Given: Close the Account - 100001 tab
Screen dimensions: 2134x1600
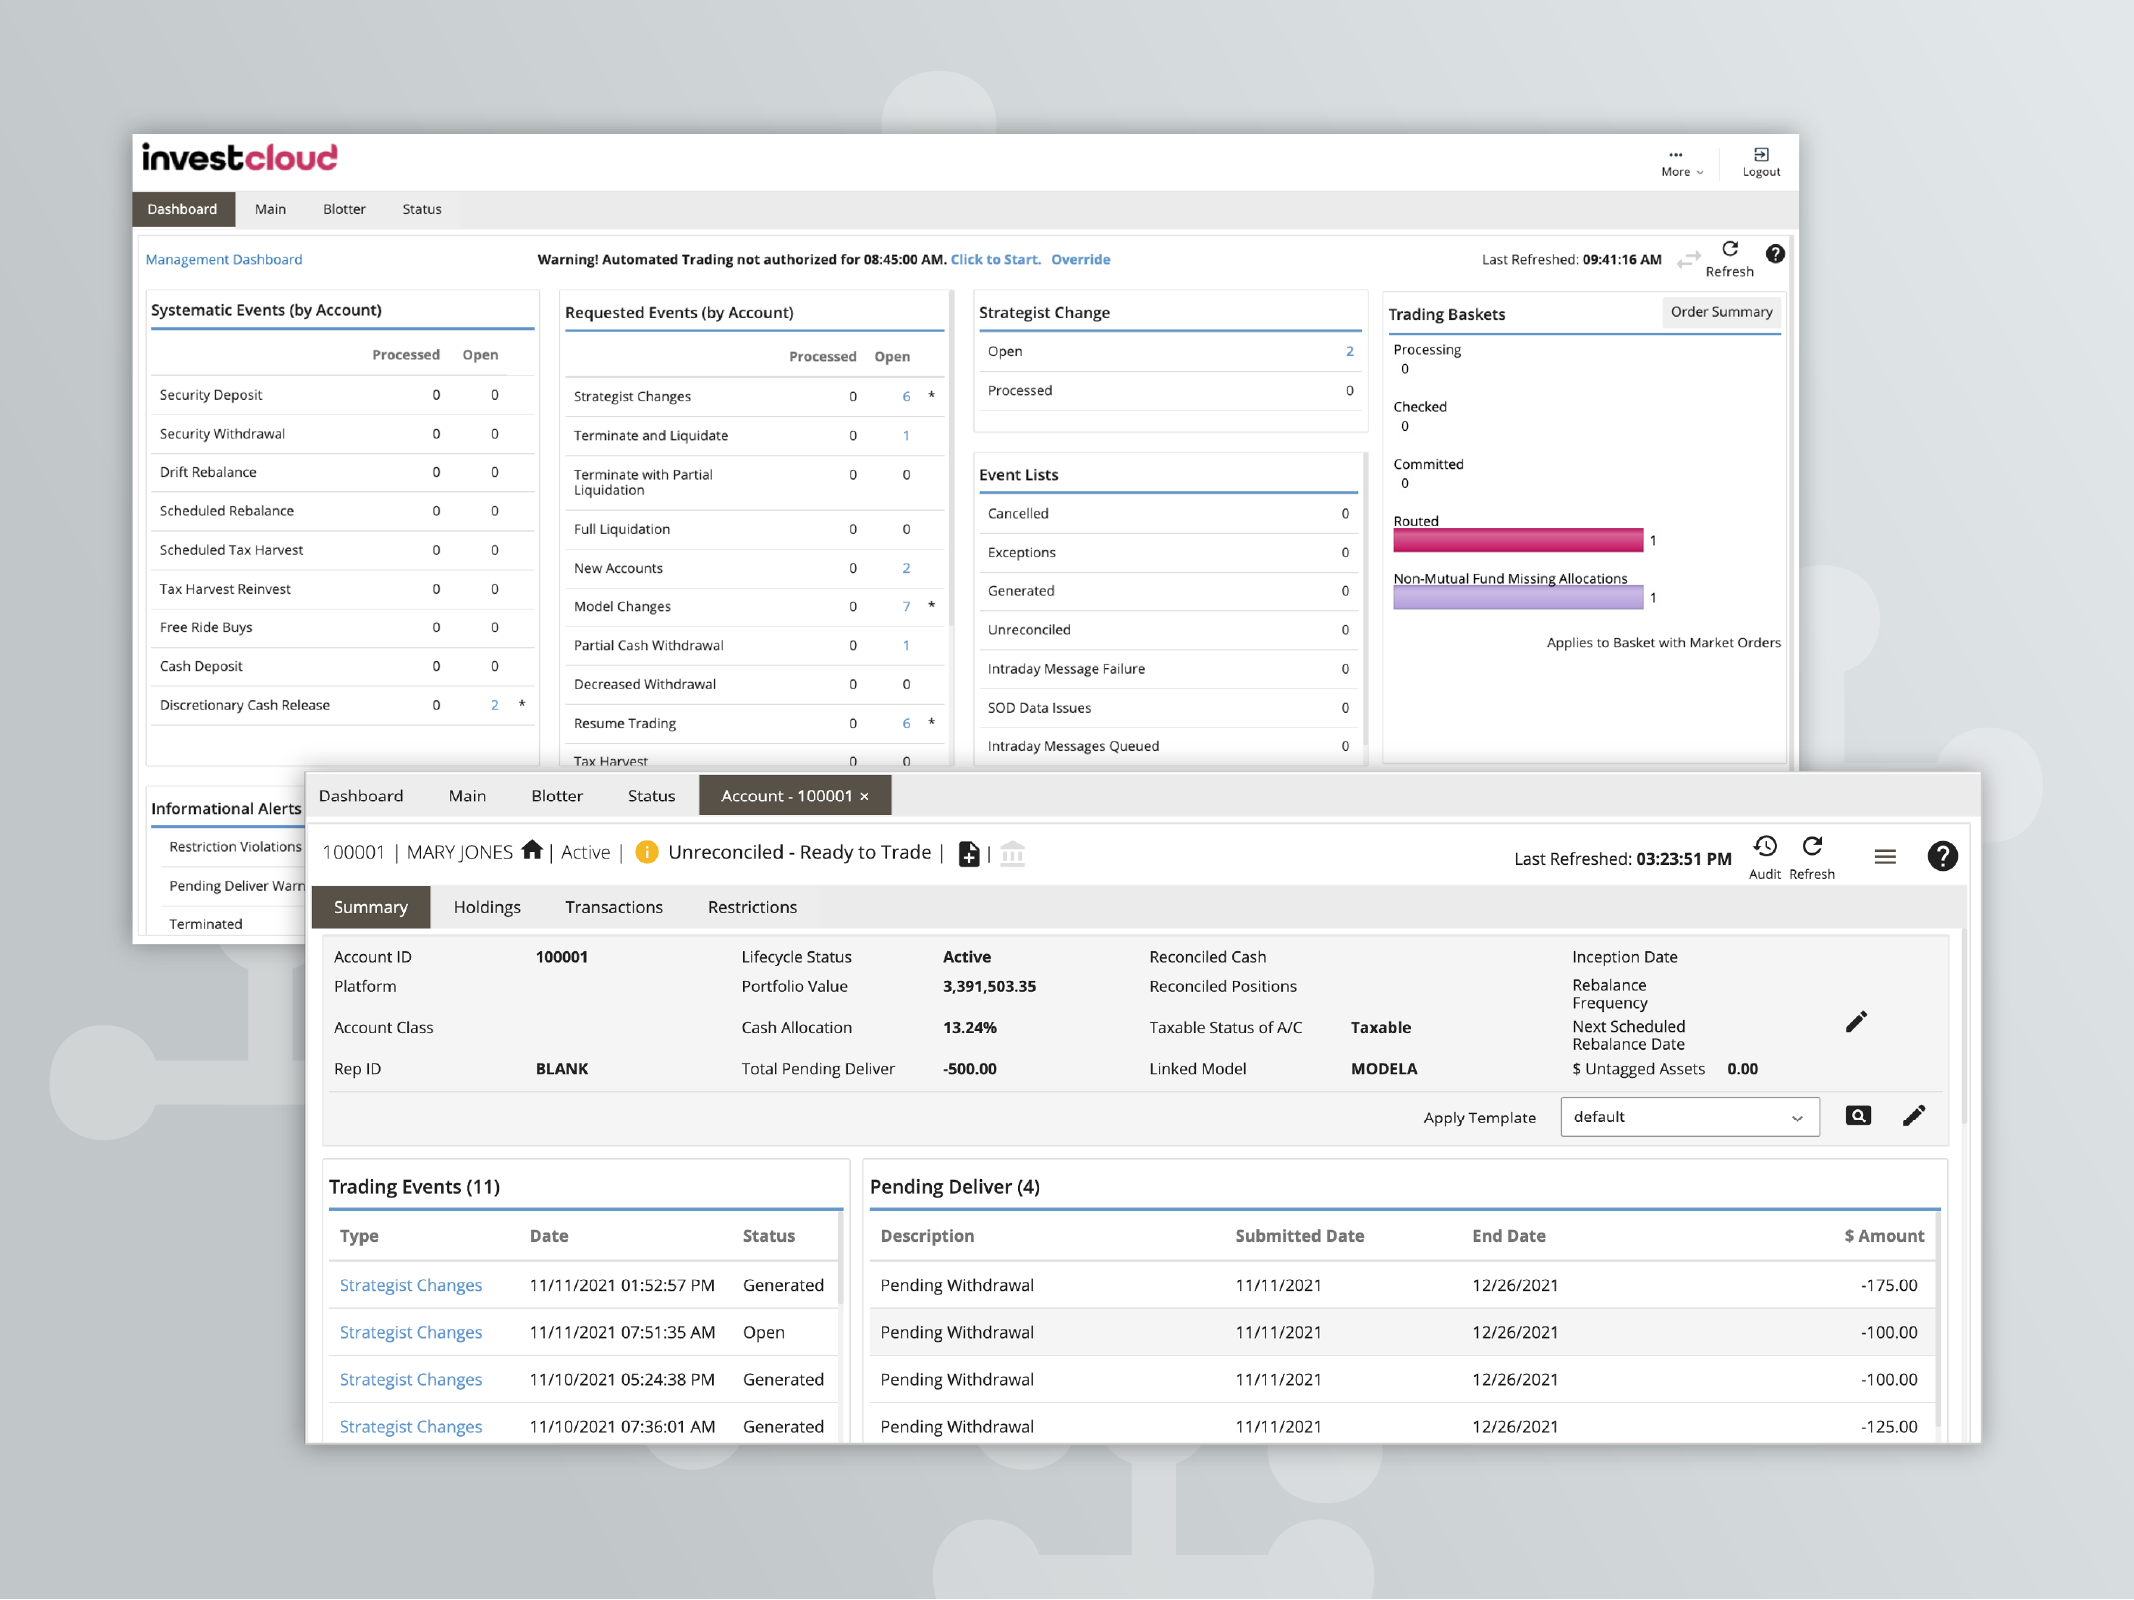Looking at the screenshot, I should click(865, 796).
